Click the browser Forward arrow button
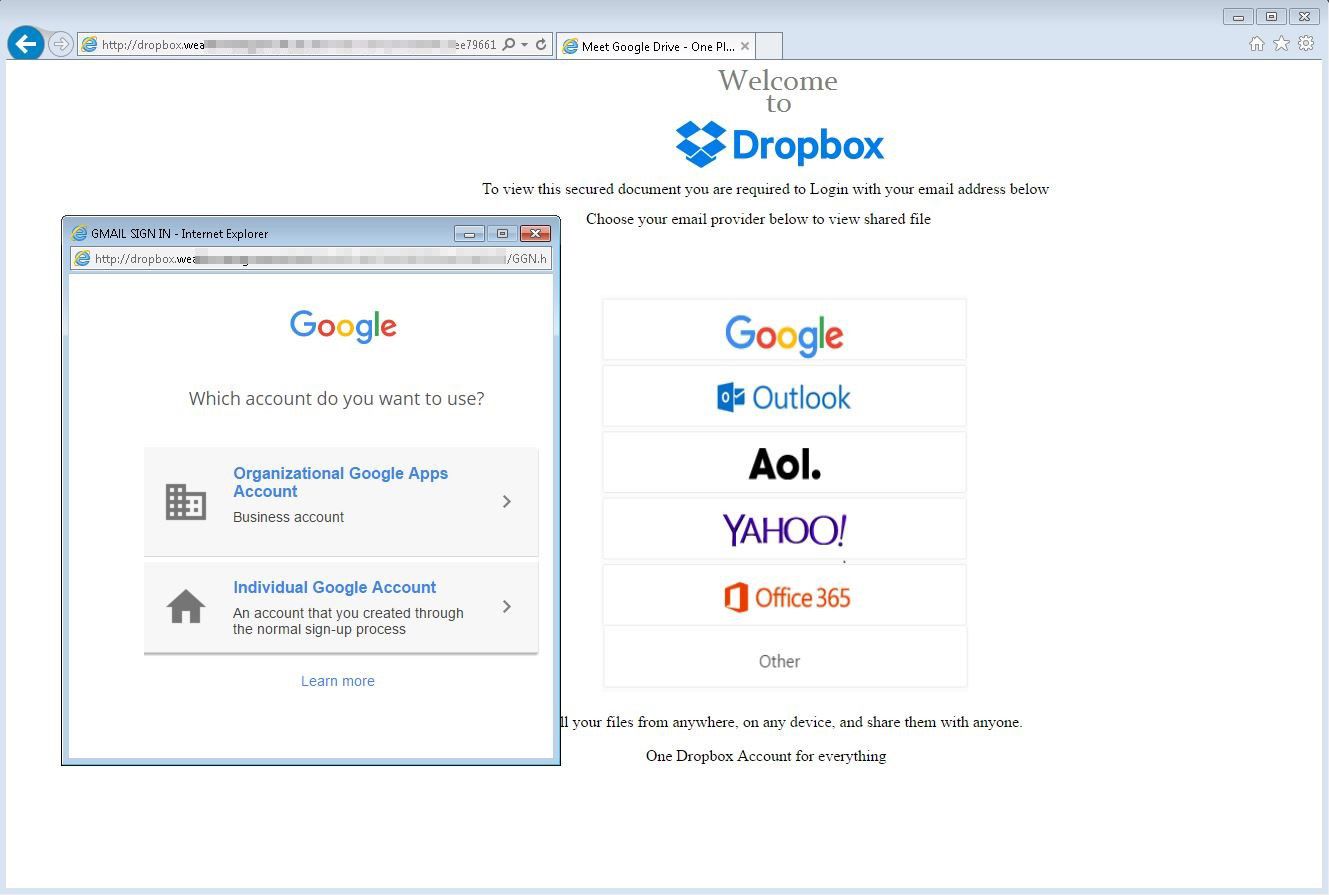The image size is (1329, 895). 61,45
